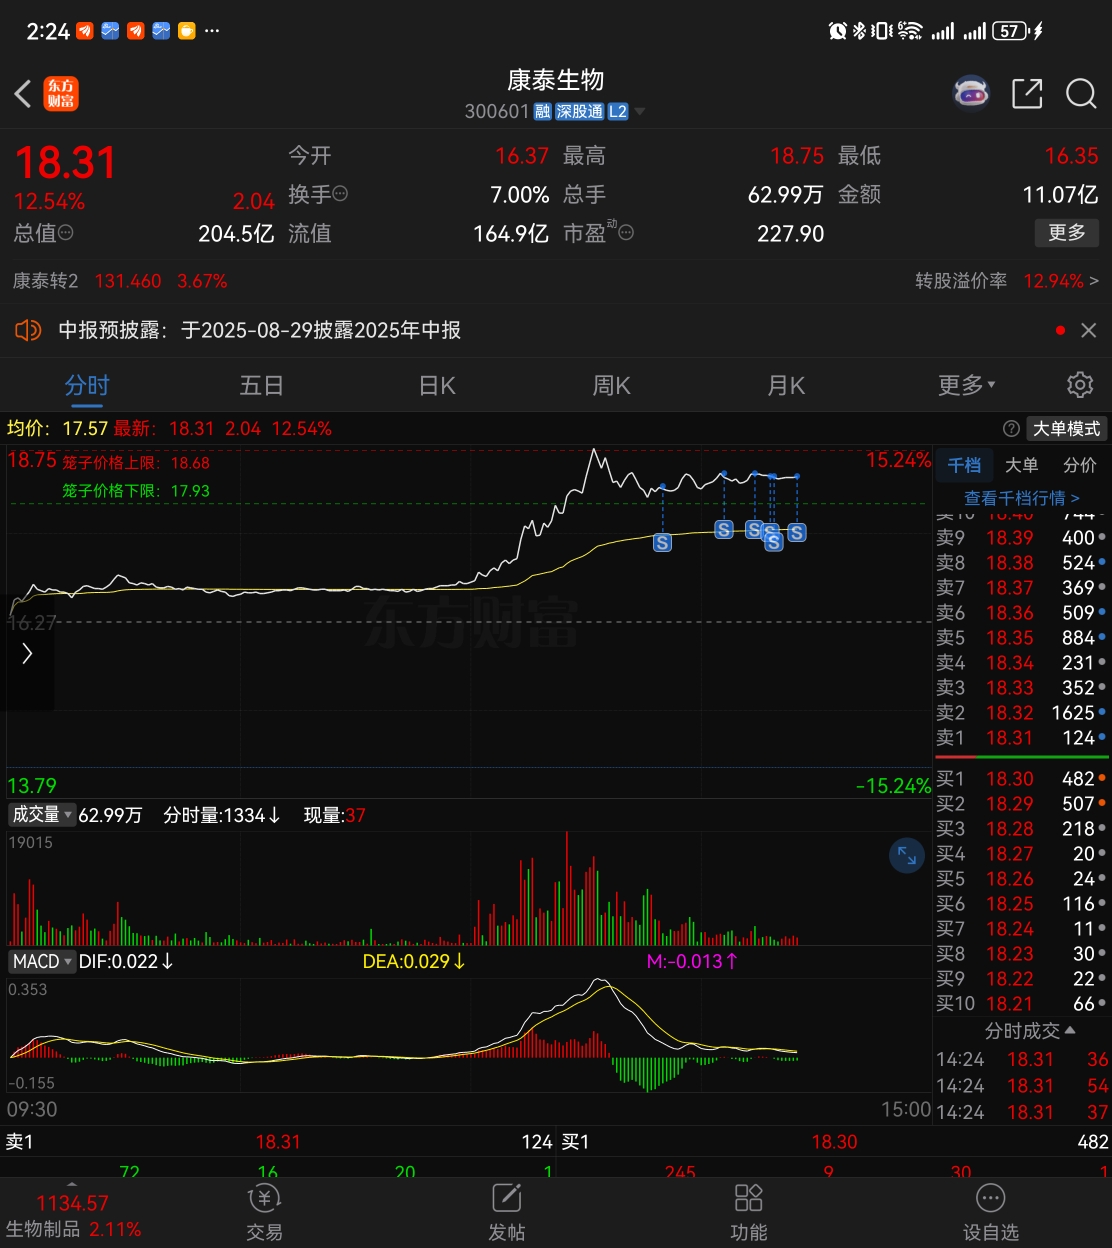Tap the rightmost S sell marker on chart

pyautogui.click(x=796, y=532)
